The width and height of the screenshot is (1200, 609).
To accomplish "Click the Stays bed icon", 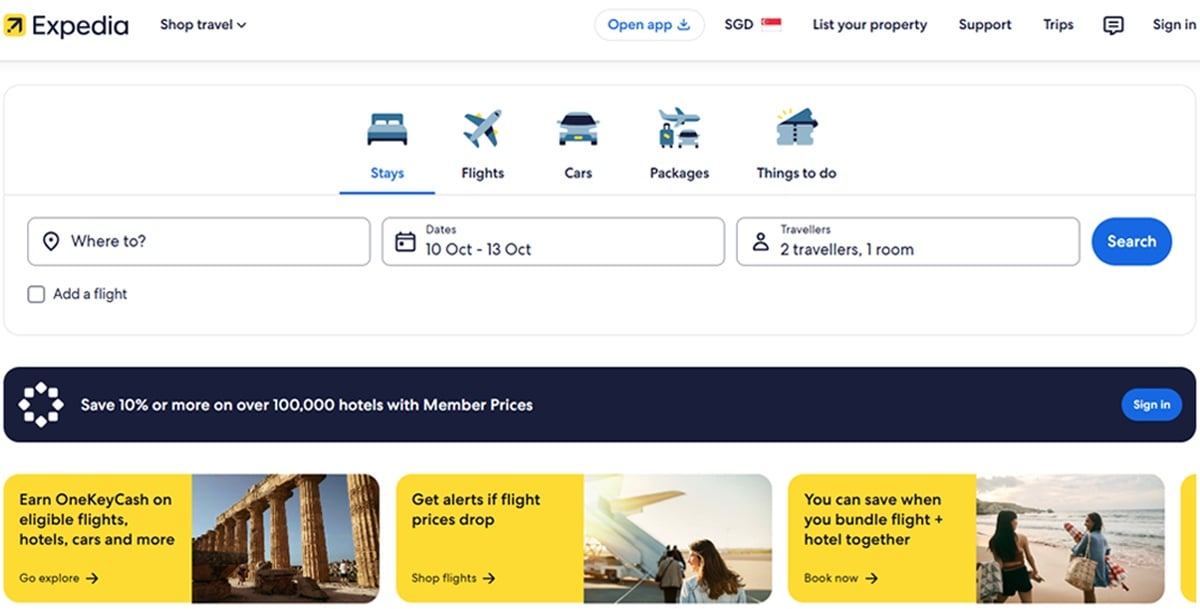I will [387, 129].
